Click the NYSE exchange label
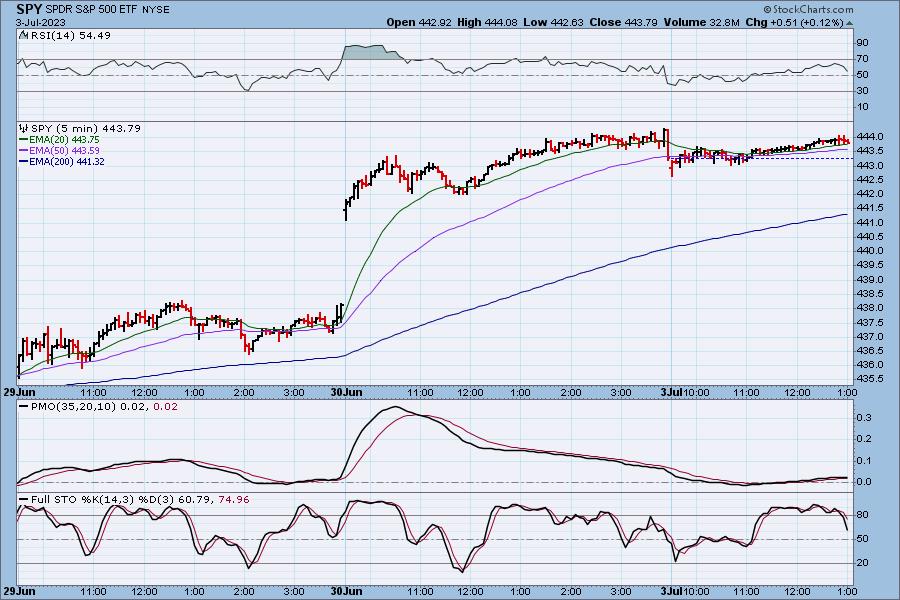900x600 pixels. point(156,10)
